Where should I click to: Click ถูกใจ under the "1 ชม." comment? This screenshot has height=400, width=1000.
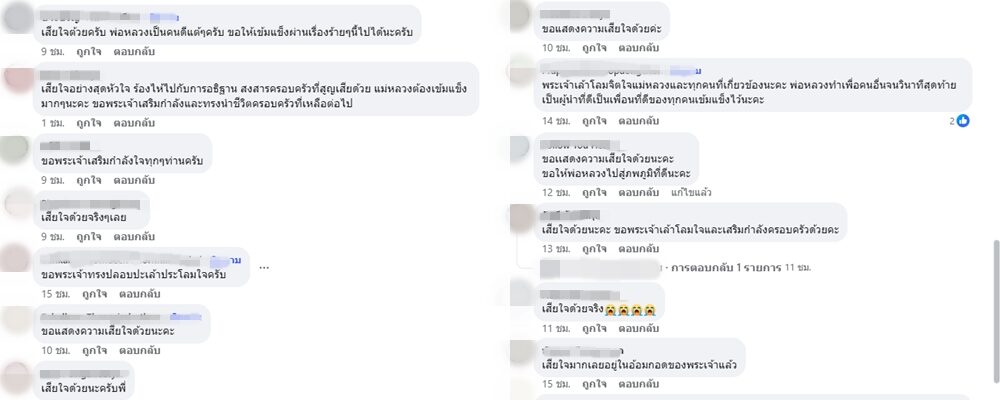89,123
